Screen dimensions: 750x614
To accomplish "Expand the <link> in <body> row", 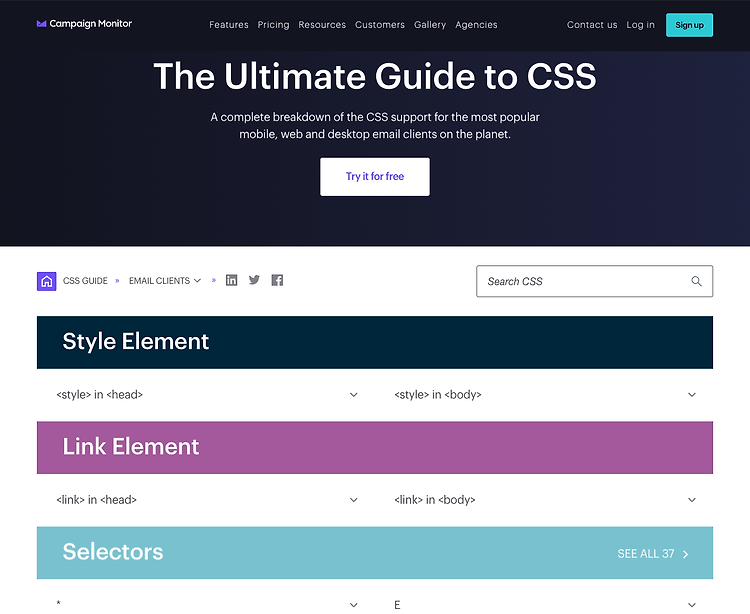I will 544,500.
